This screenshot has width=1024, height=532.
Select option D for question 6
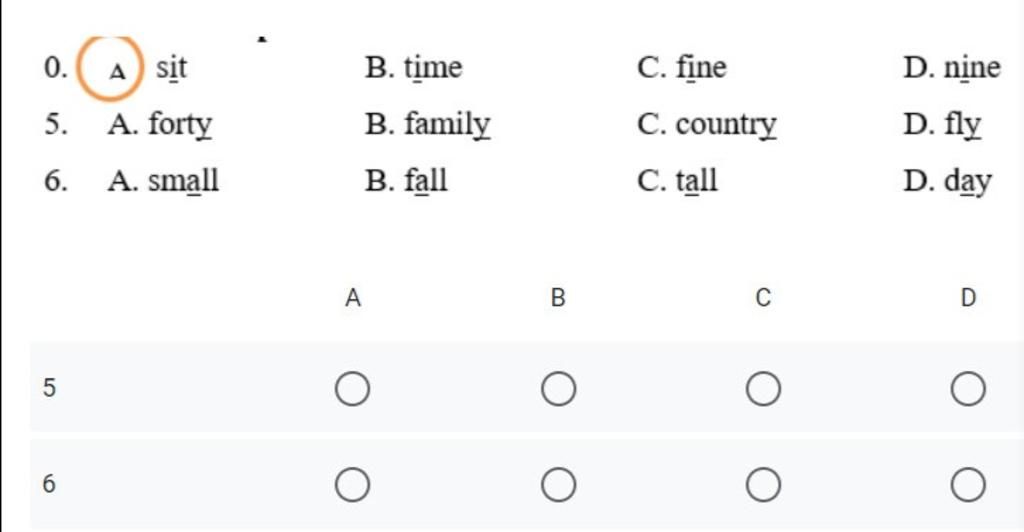tap(968, 485)
